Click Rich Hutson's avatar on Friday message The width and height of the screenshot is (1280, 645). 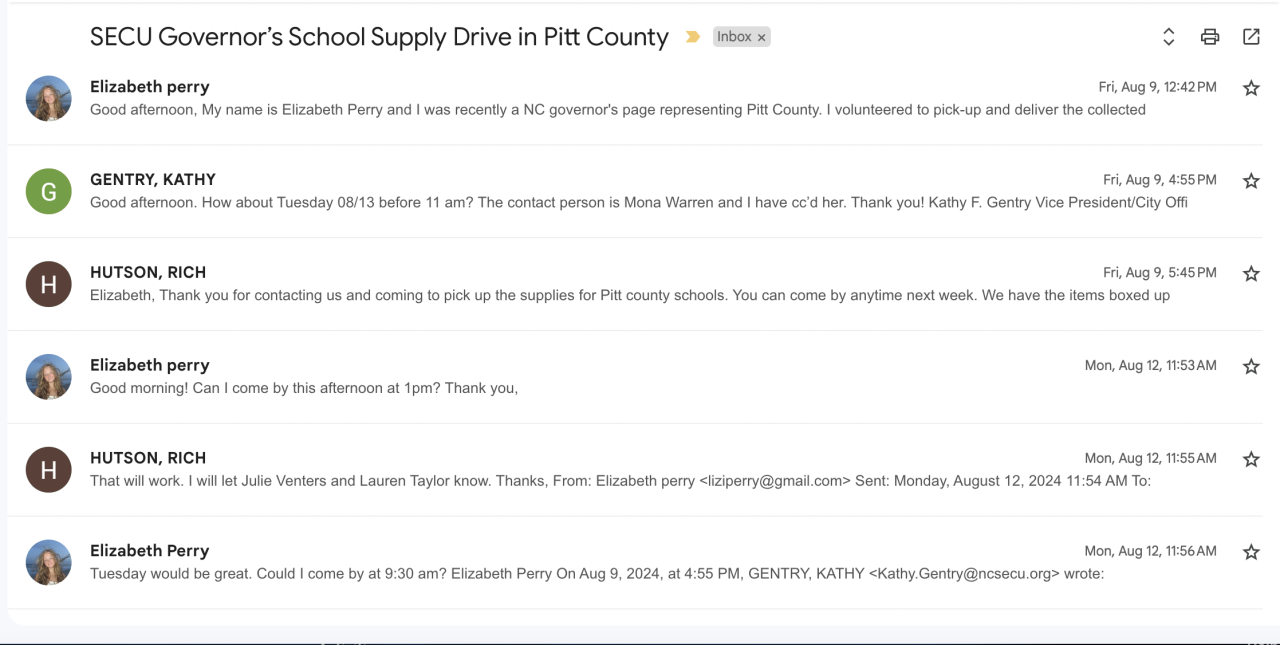[49, 284]
